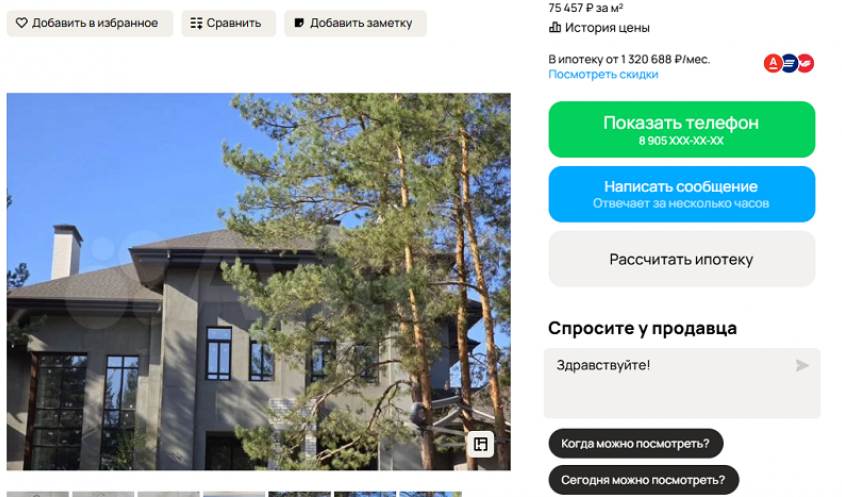Screen dimensions: 842x497
Task: Choose Когда можно посмотреть? quick question
Action: pos(635,443)
